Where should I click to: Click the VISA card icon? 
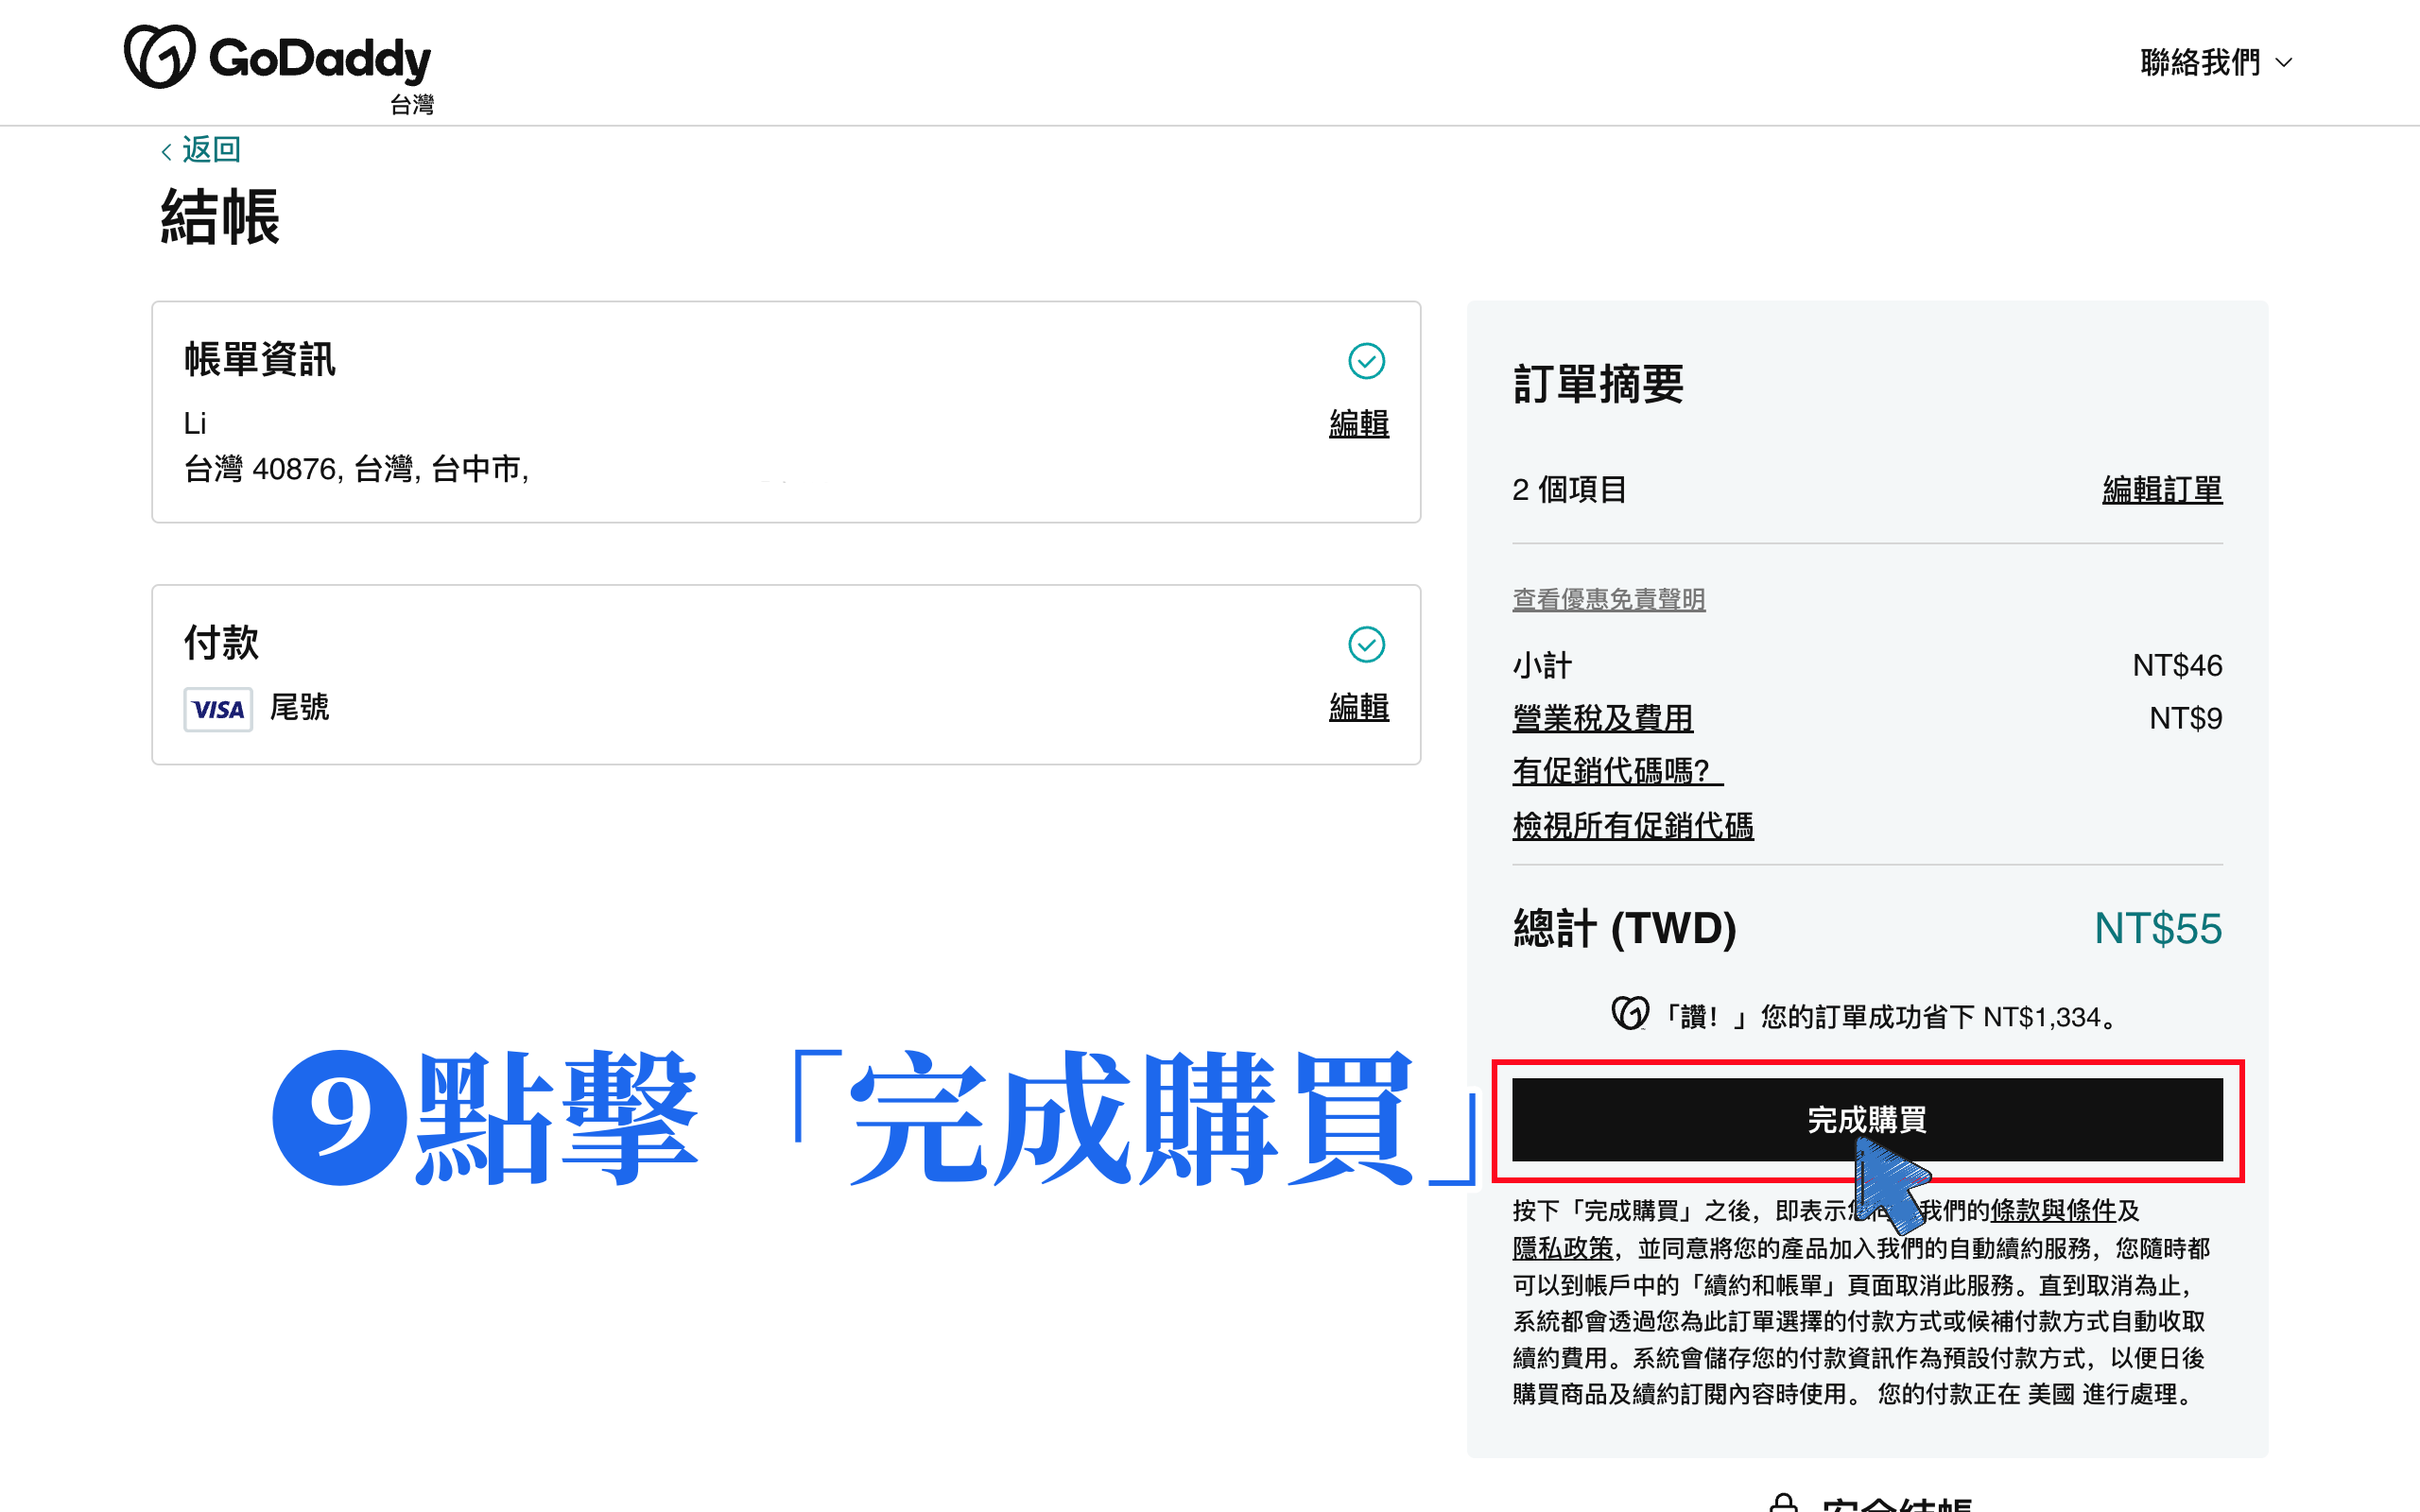click(218, 709)
